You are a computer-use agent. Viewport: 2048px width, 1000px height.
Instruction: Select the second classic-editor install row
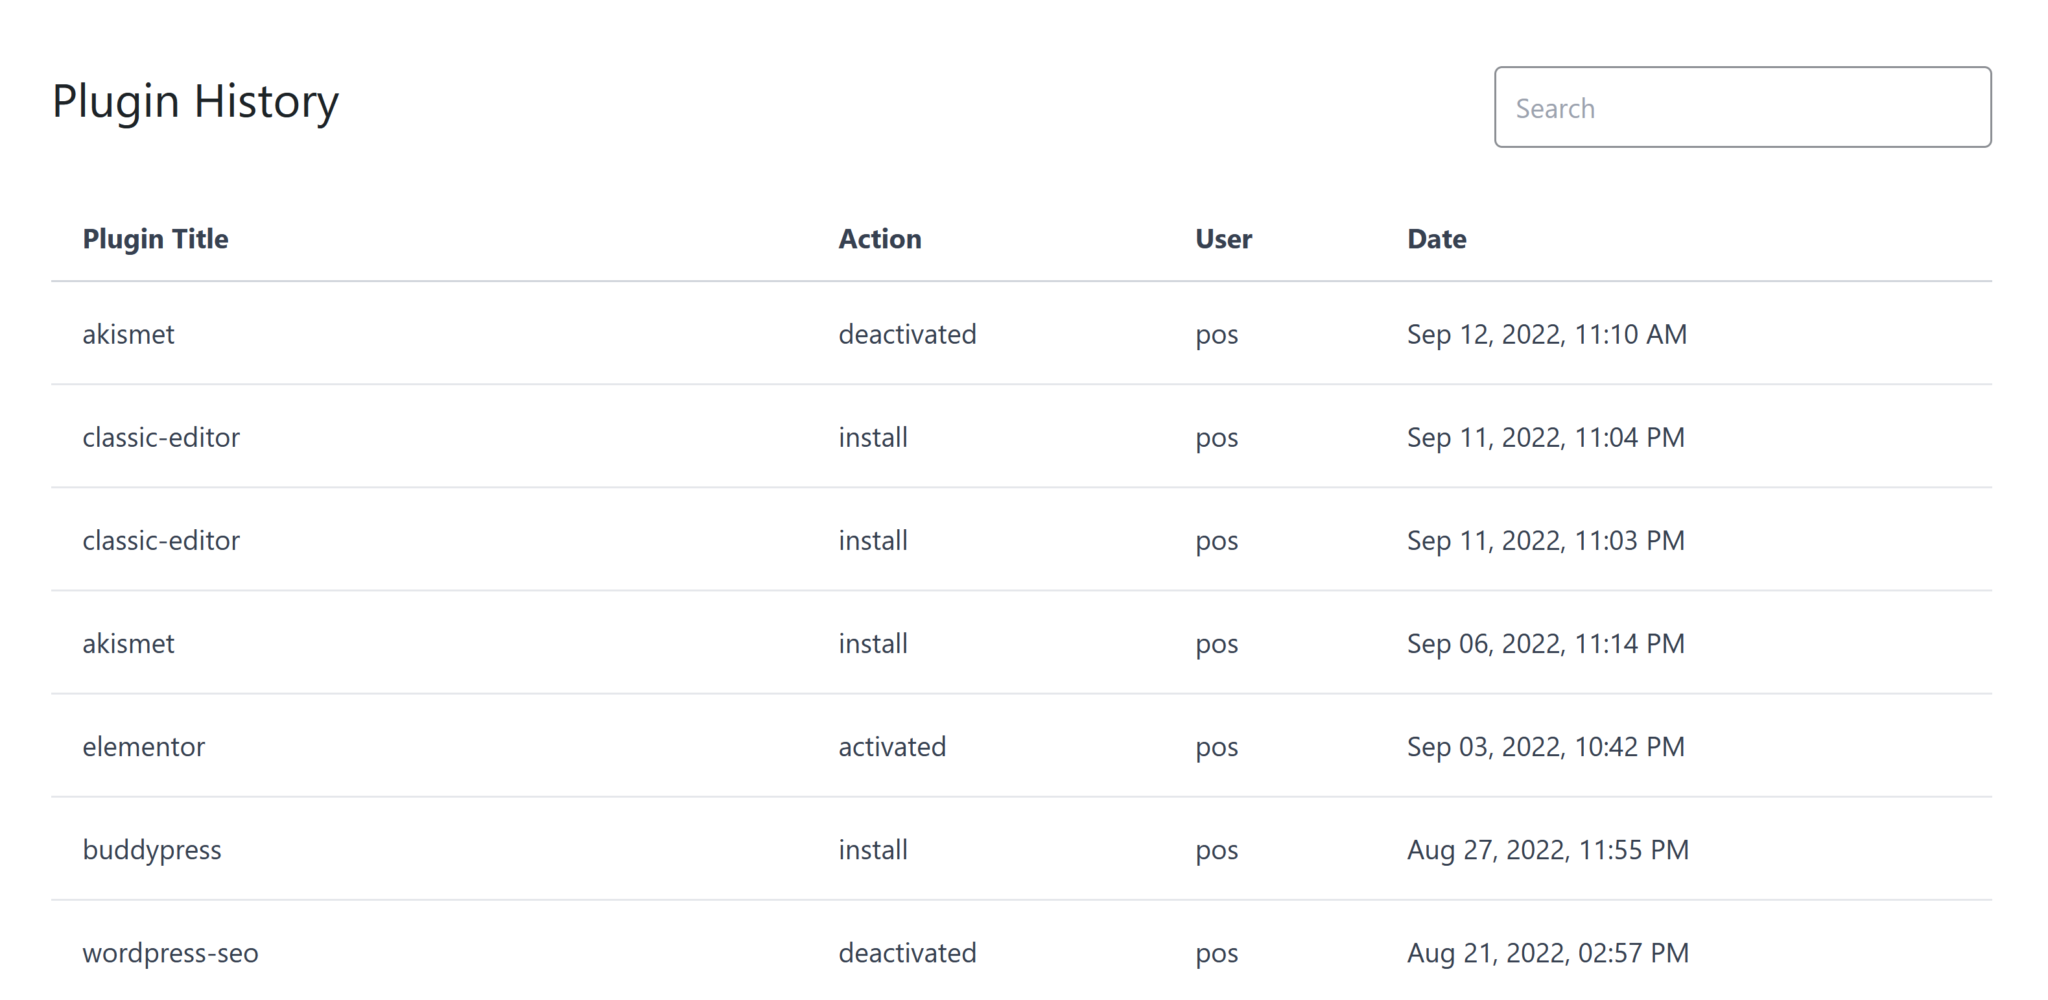(x=161, y=540)
